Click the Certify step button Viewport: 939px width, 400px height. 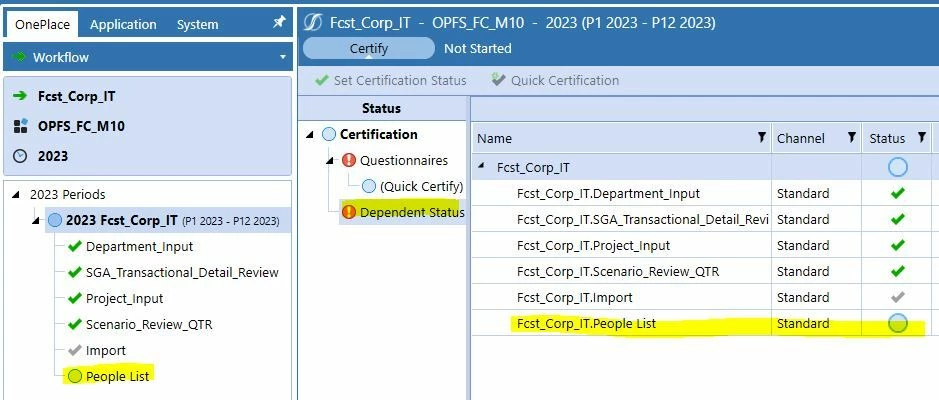(368, 49)
